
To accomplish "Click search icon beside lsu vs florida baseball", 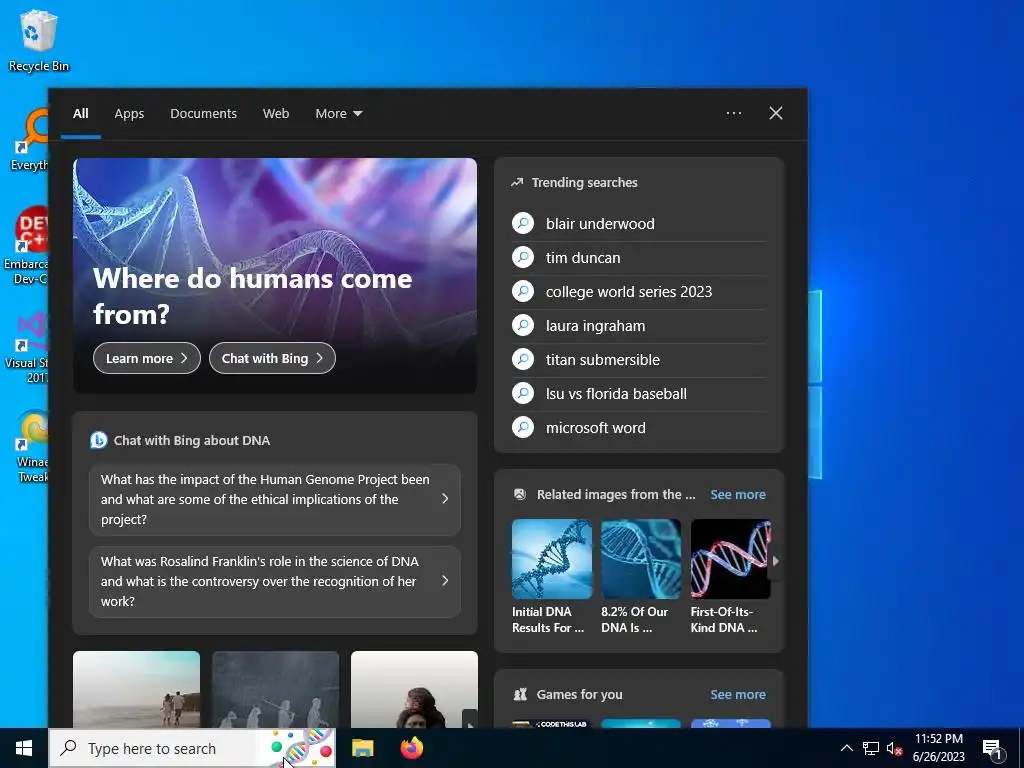I will tap(522, 393).
